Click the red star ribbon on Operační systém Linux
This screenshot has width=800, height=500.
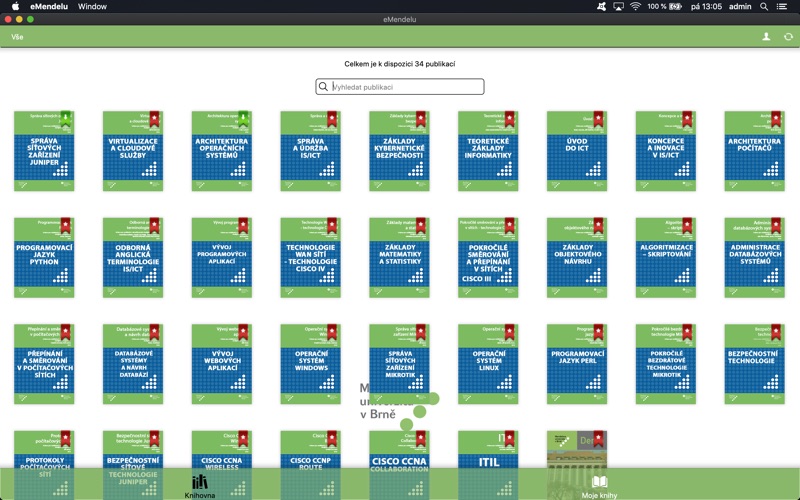(x=510, y=332)
